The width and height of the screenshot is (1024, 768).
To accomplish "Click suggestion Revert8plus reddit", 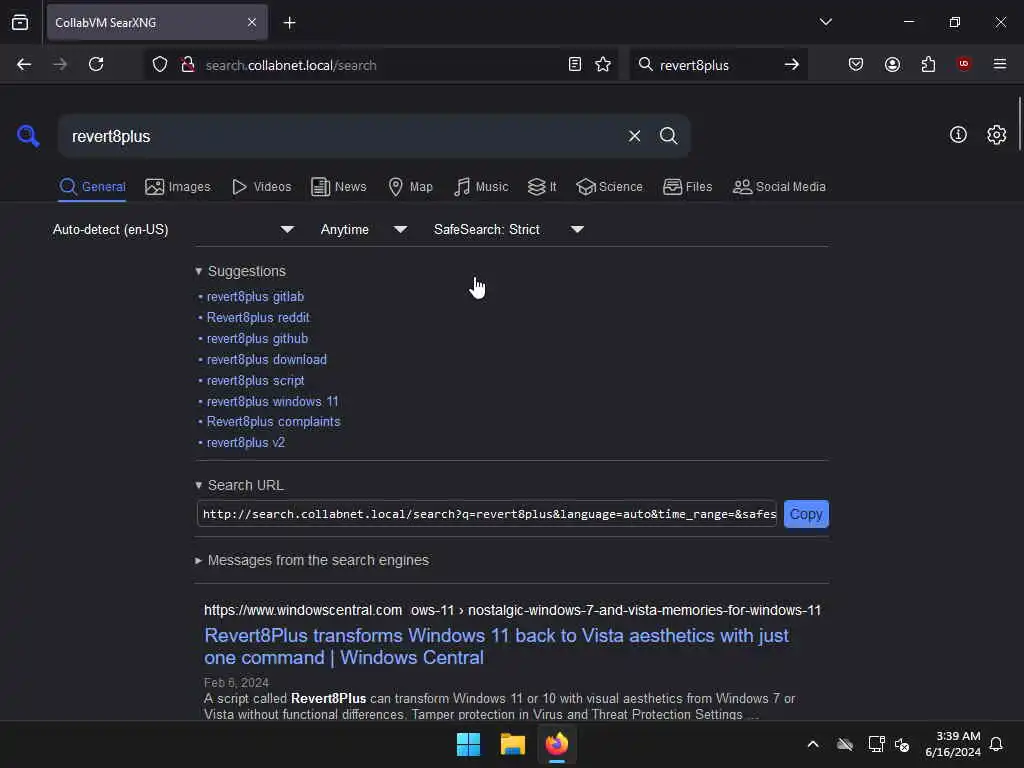I will click(258, 317).
